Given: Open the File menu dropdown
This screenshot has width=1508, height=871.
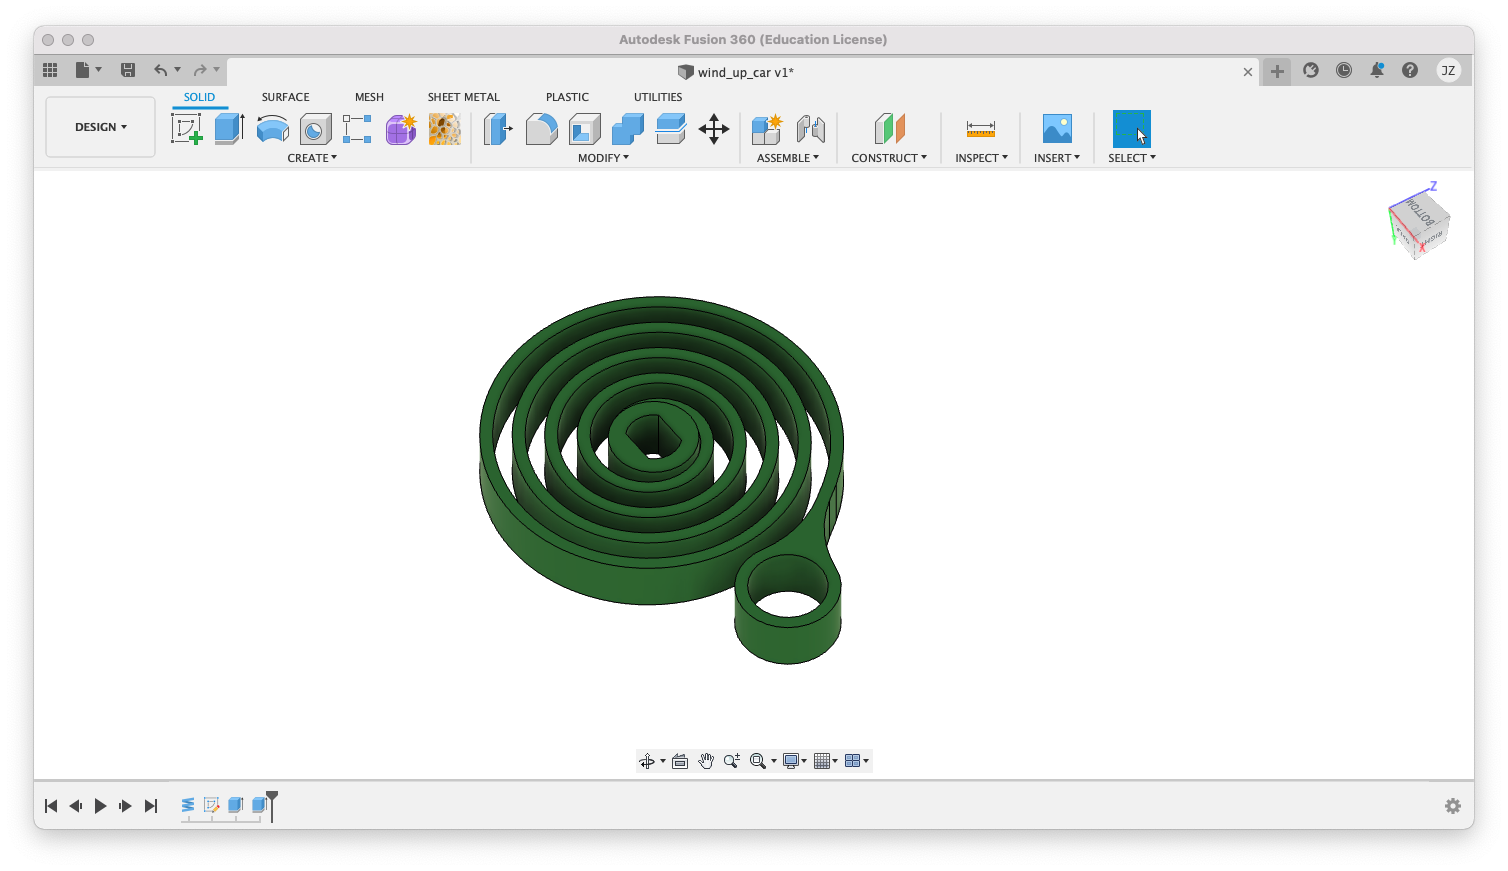Looking at the screenshot, I should tap(88, 70).
